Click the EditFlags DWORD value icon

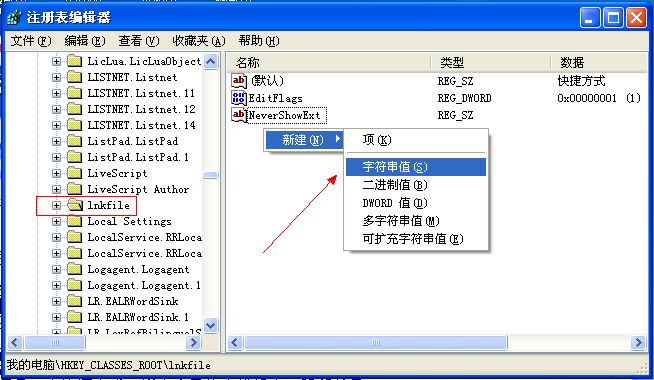click(239, 98)
